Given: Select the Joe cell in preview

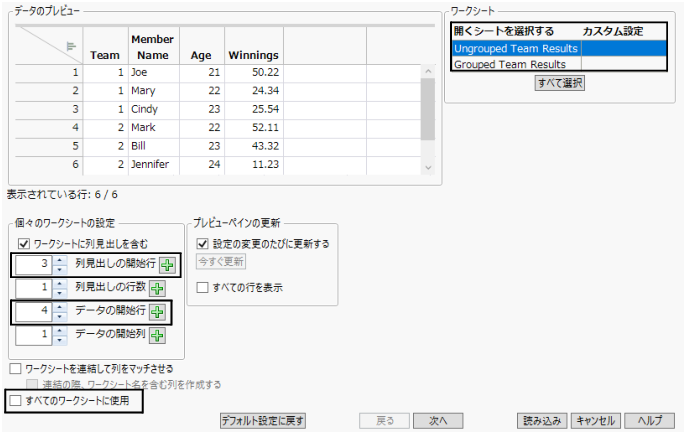Looking at the screenshot, I should click(154, 73).
